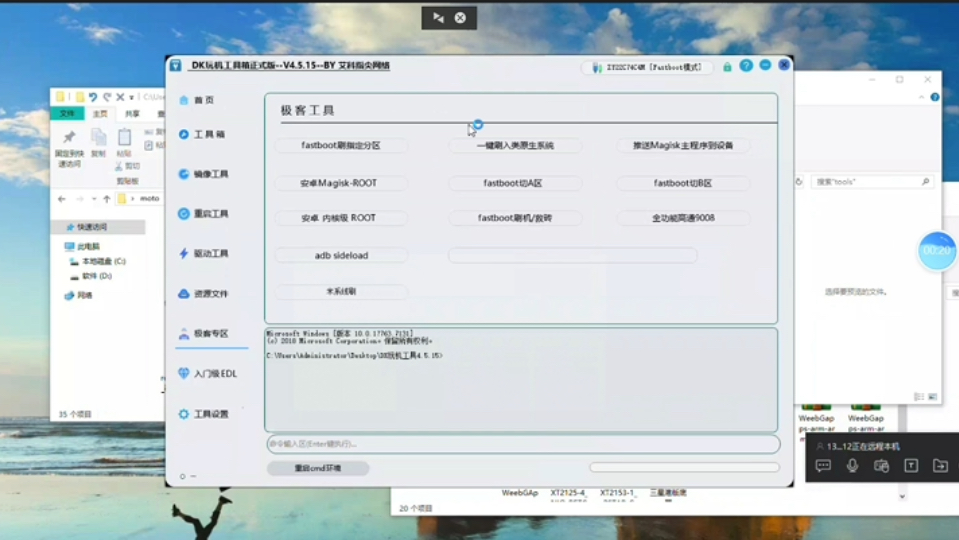Viewport: 959px width, 540px height.
Task: Open 工具设置 gear settings item
Action: (x=203, y=414)
